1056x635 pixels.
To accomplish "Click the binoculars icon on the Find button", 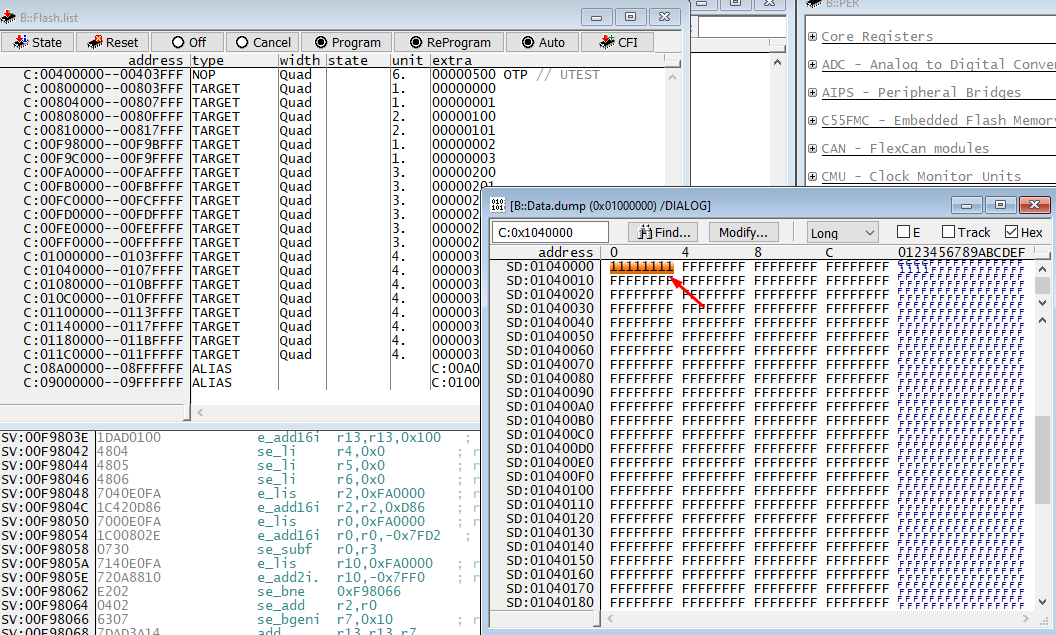I will click(643, 232).
